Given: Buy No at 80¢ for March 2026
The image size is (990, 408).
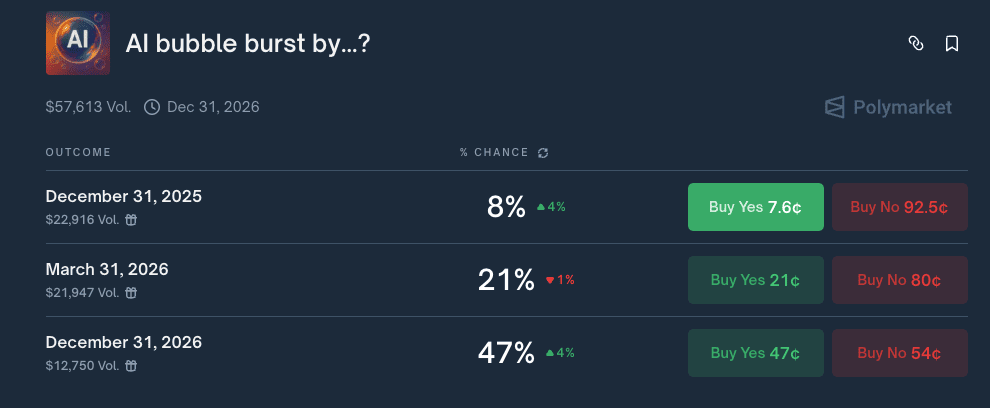Looking at the screenshot, I should pyautogui.click(x=899, y=280).
